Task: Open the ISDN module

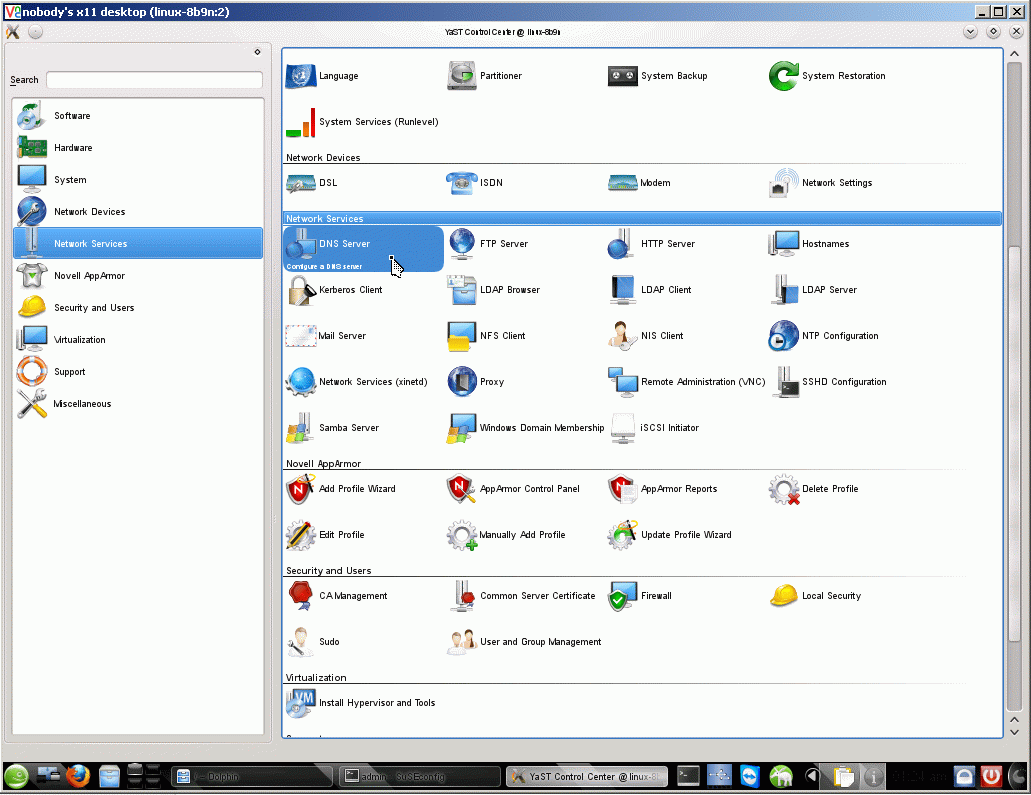Action: tap(475, 183)
